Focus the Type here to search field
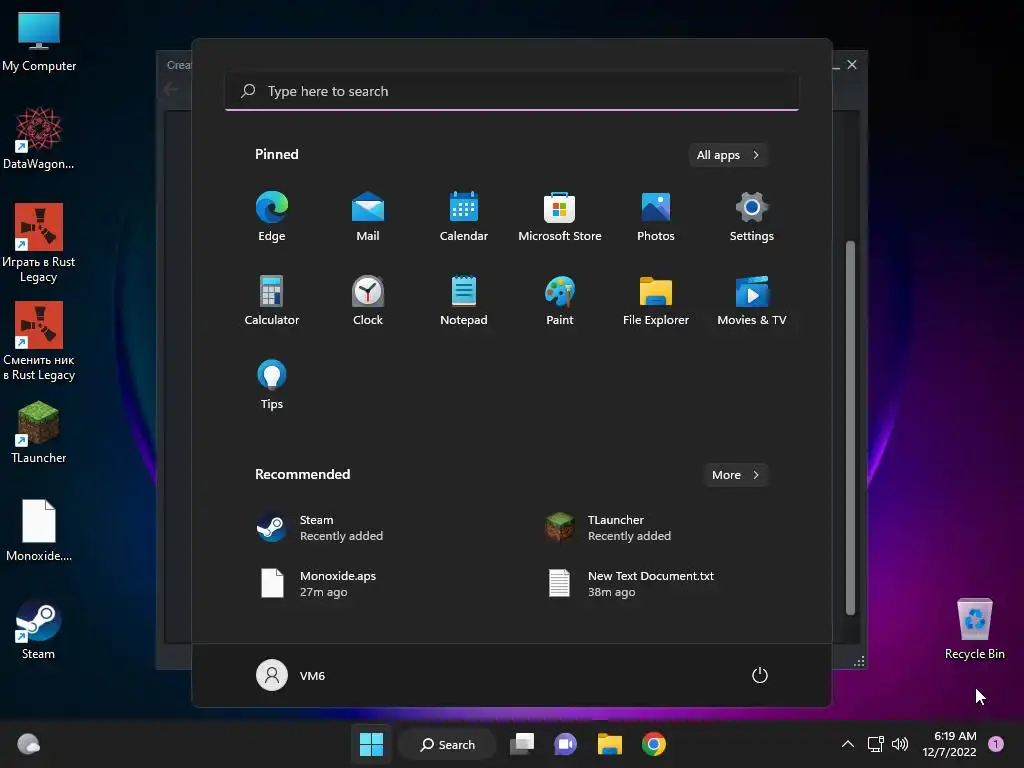Image resolution: width=1024 pixels, height=768 pixels. 512,91
